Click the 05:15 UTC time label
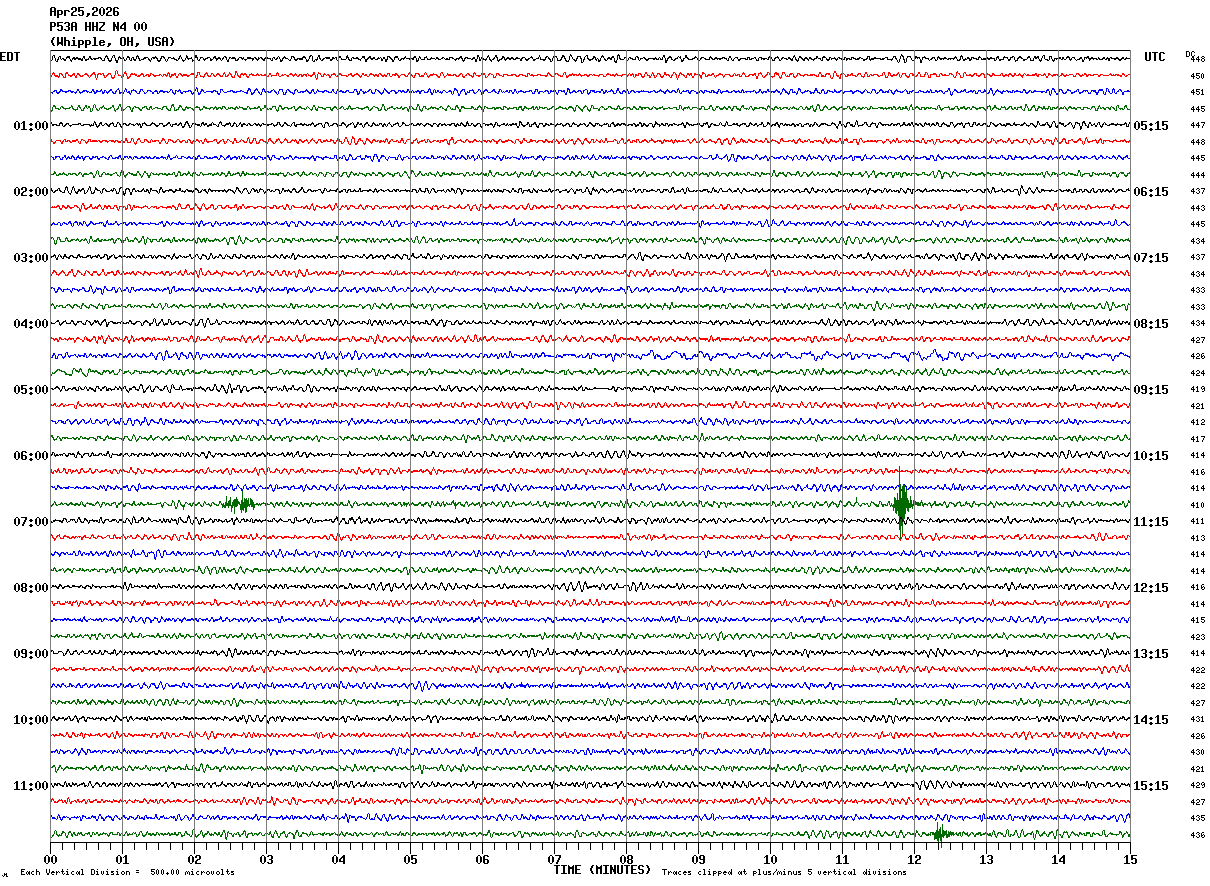This screenshot has width=1210, height=886. (x=1151, y=126)
